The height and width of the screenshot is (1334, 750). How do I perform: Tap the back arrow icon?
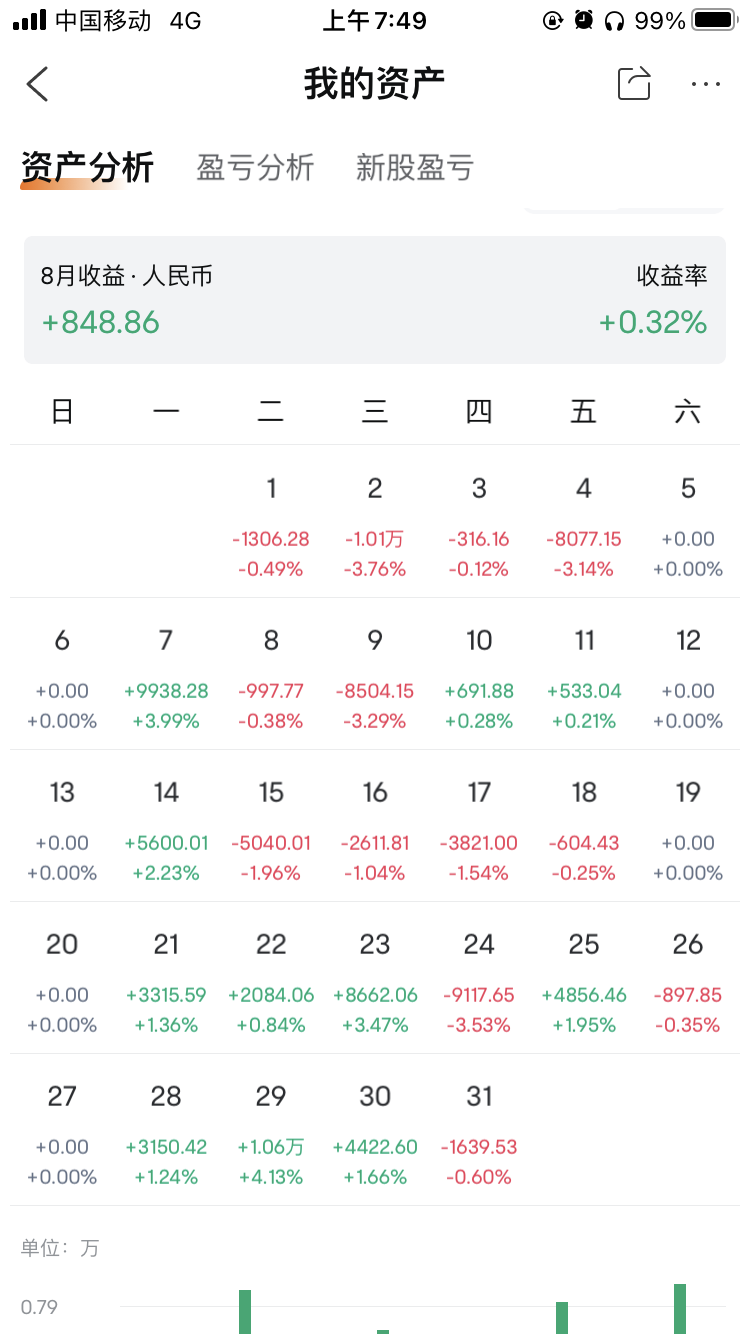38,85
